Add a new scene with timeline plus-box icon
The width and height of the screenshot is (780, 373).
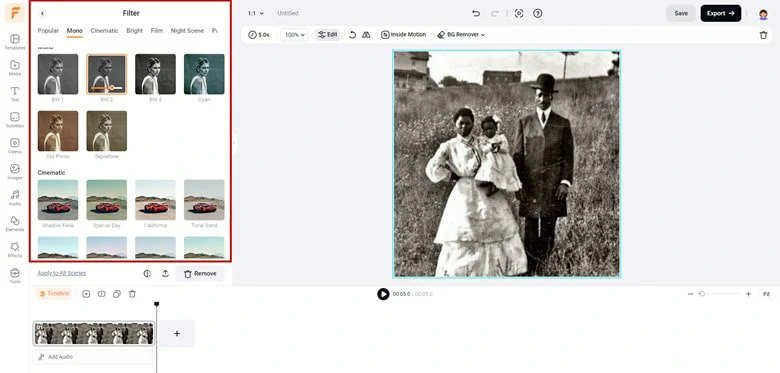86,294
